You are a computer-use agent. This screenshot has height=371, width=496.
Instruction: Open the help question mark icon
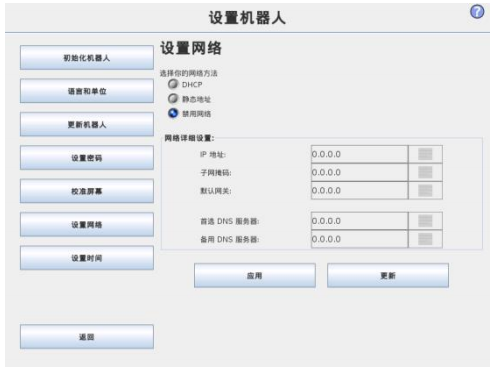coord(477,12)
